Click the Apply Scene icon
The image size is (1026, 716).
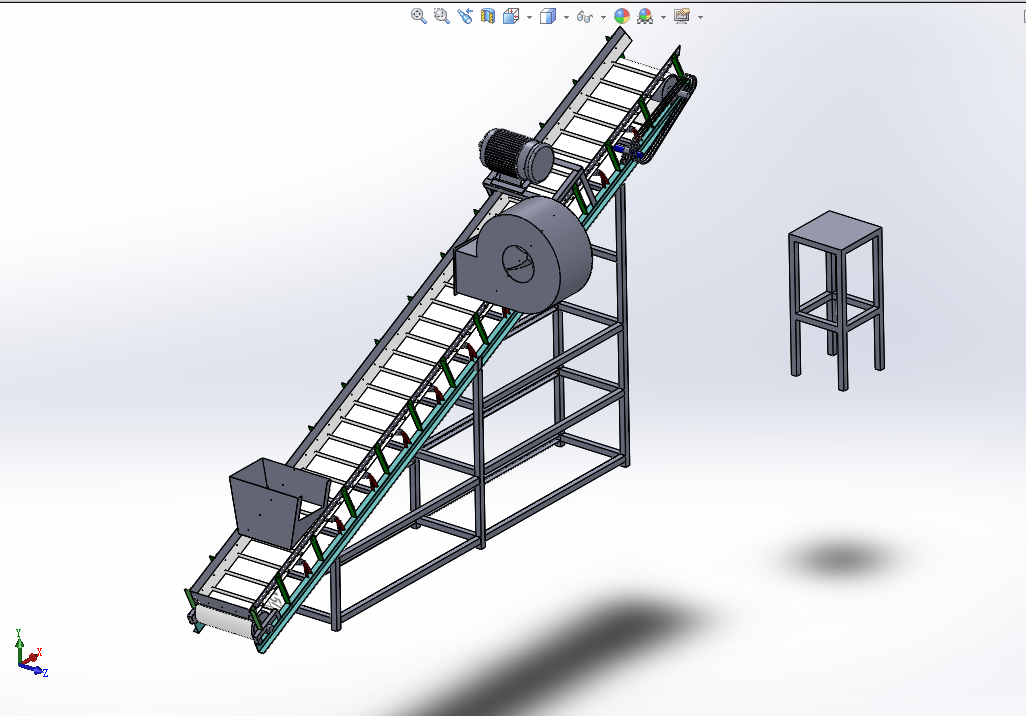click(x=645, y=16)
